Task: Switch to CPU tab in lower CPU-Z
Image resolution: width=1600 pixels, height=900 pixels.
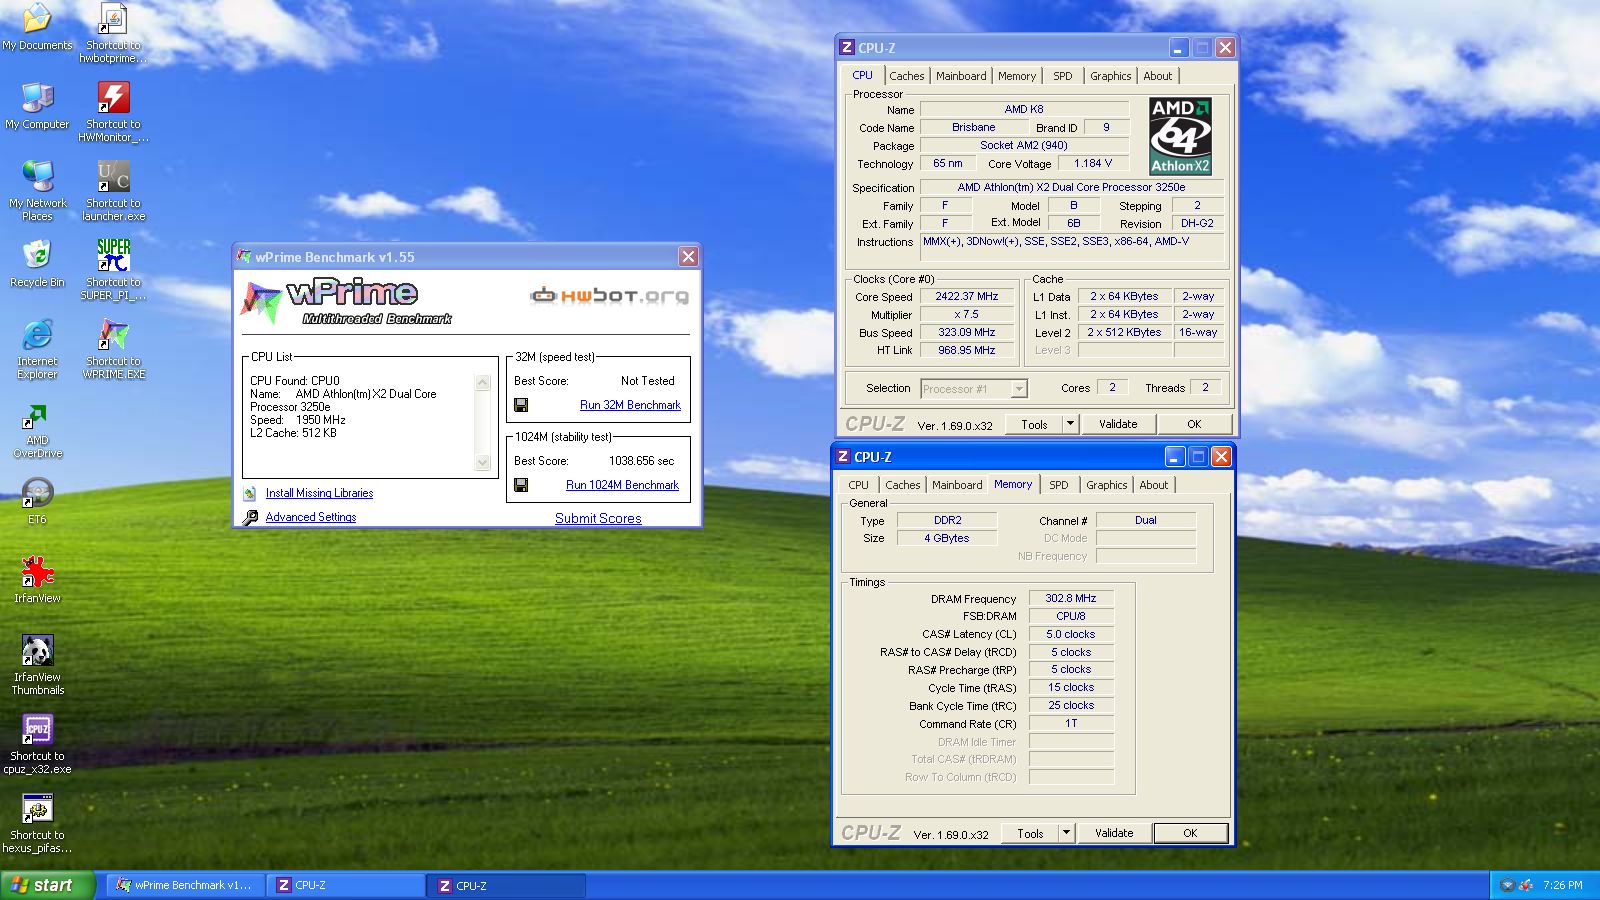Action: coord(859,485)
